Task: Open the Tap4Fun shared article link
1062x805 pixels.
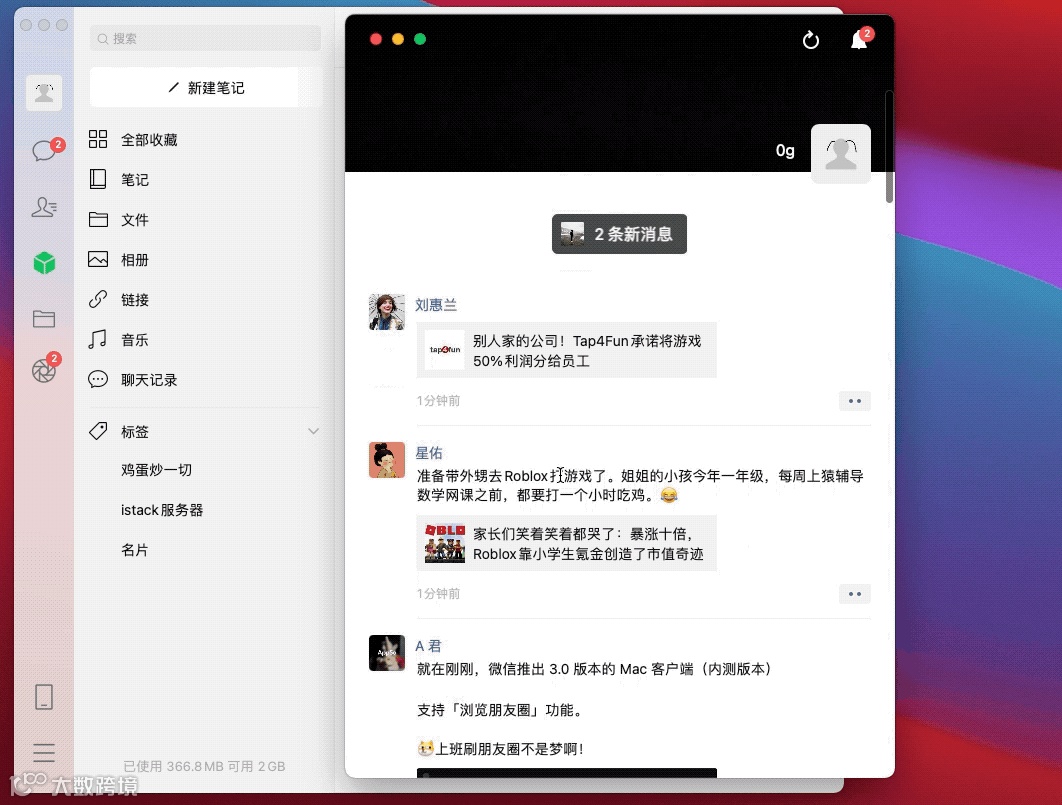Action: click(x=566, y=350)
